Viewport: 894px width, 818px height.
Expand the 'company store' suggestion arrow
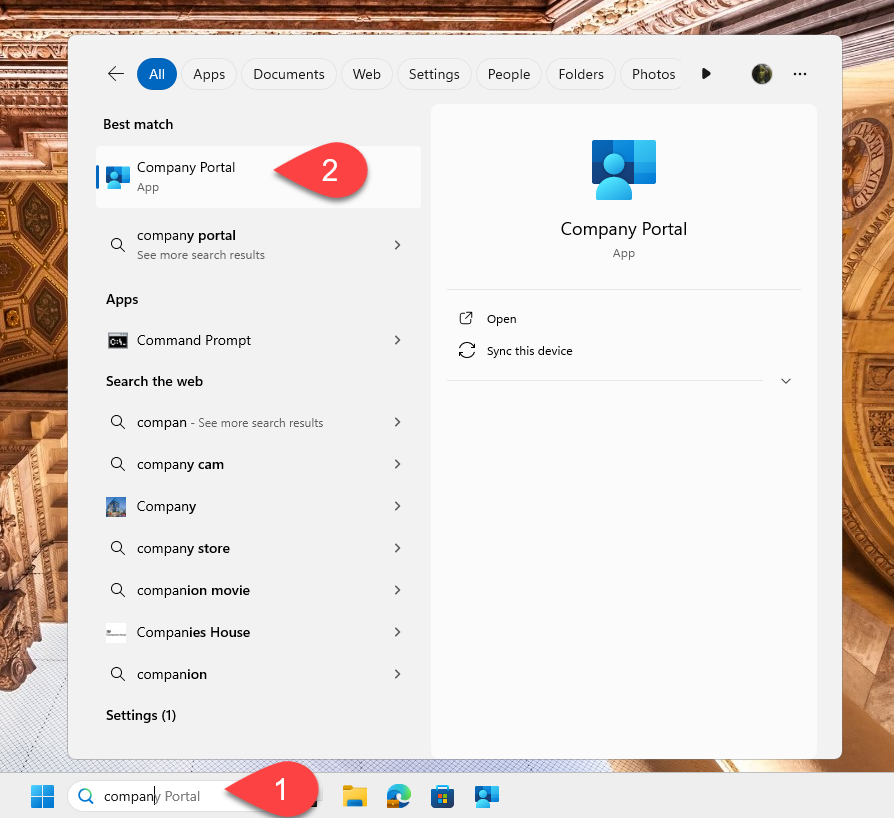click(x=397, y=548)
